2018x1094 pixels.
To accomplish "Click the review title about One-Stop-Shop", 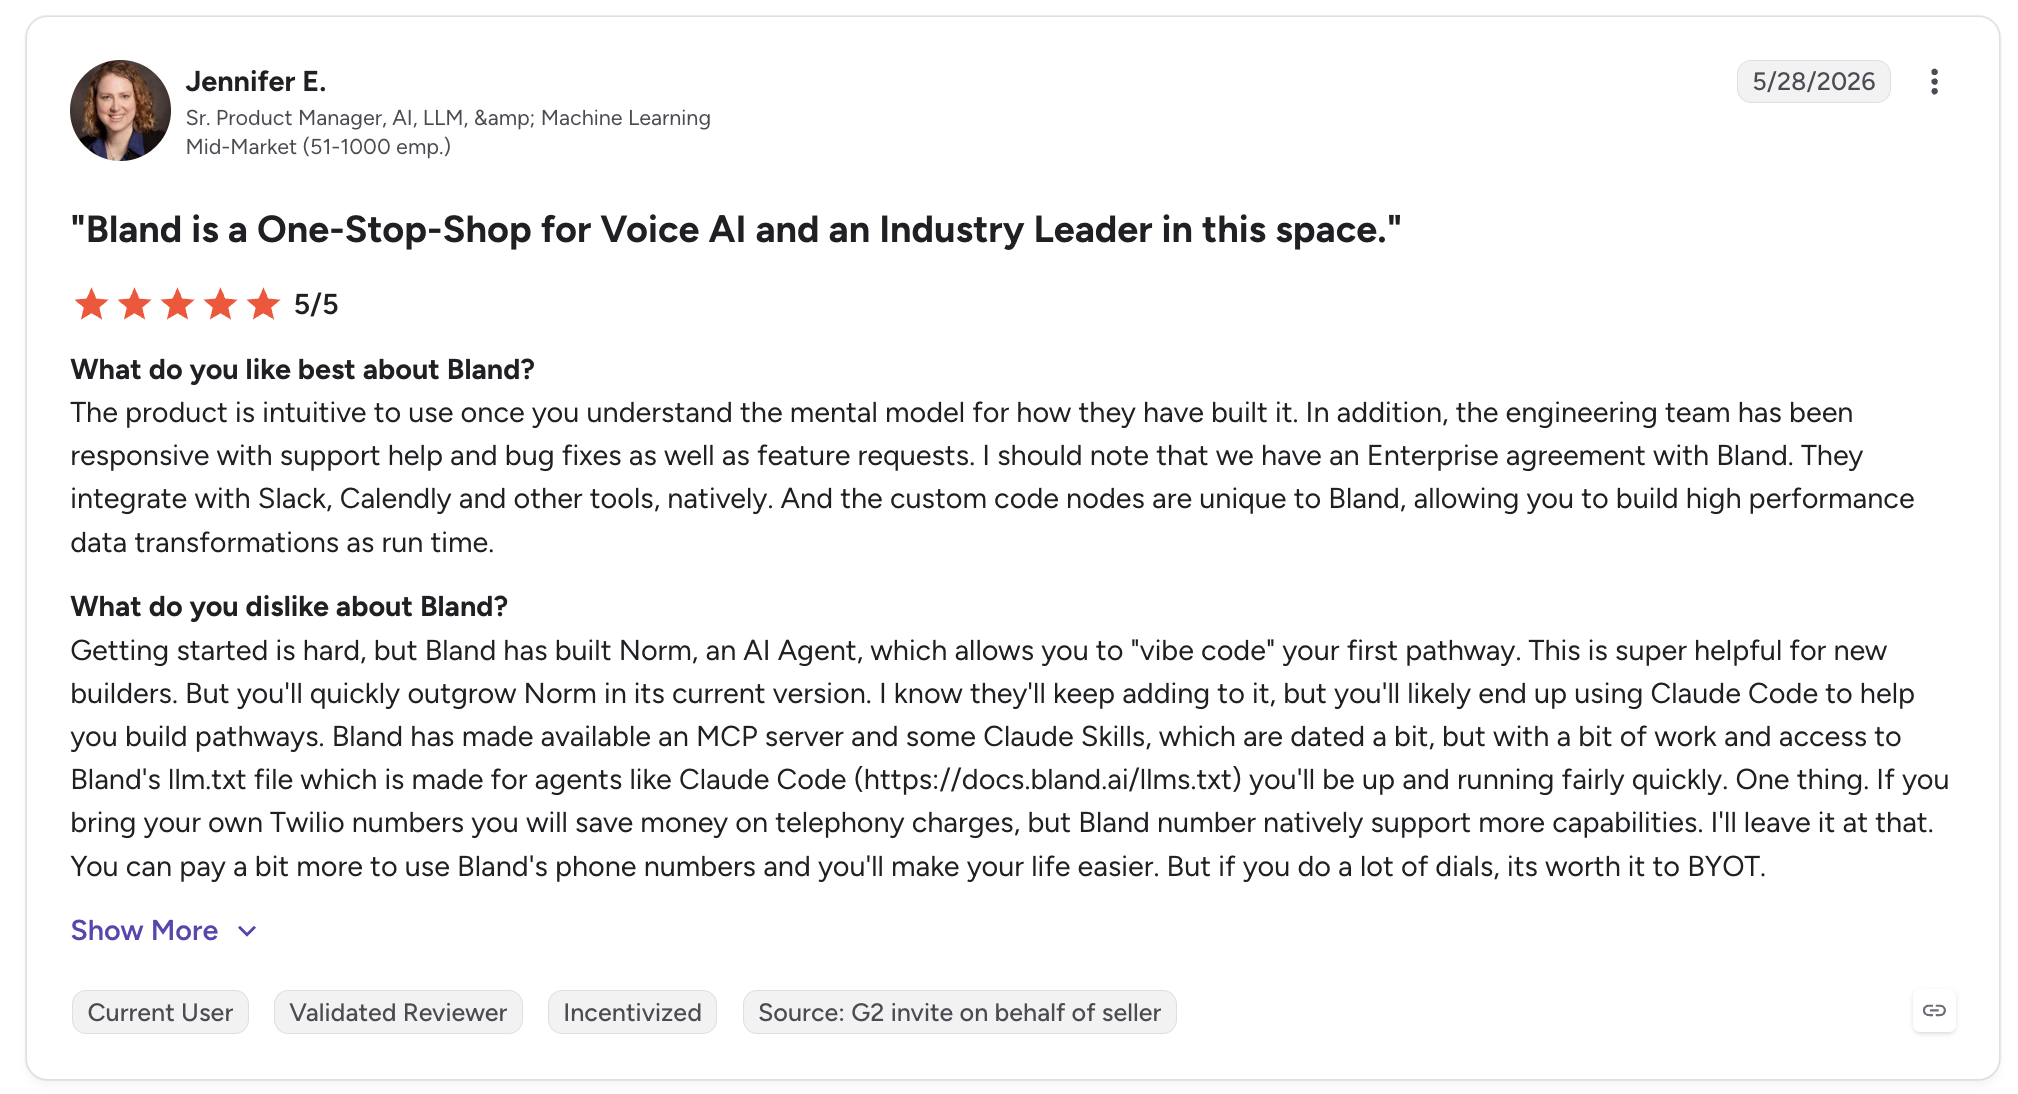I will click(736, 230).
